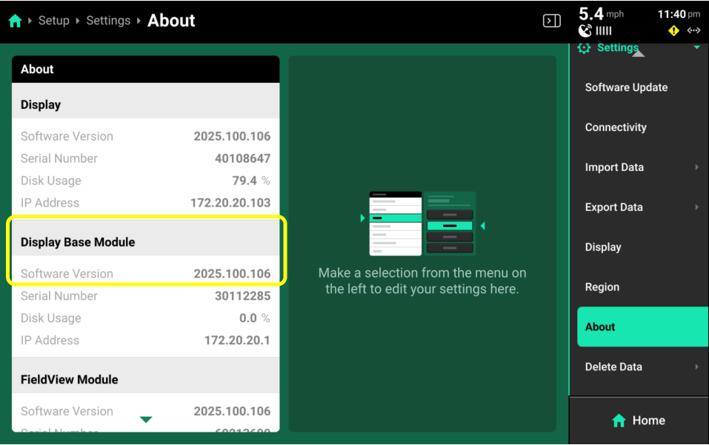This screenshot has width=709, height=445.
Task: Tap the double-arrow connection icon
Action: click(x=694, y=31)
